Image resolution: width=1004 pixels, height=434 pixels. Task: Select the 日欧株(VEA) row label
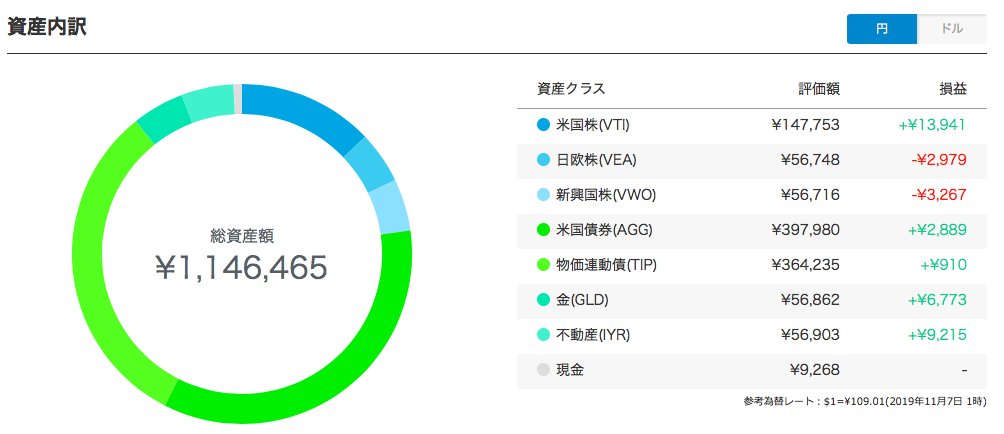596,160
